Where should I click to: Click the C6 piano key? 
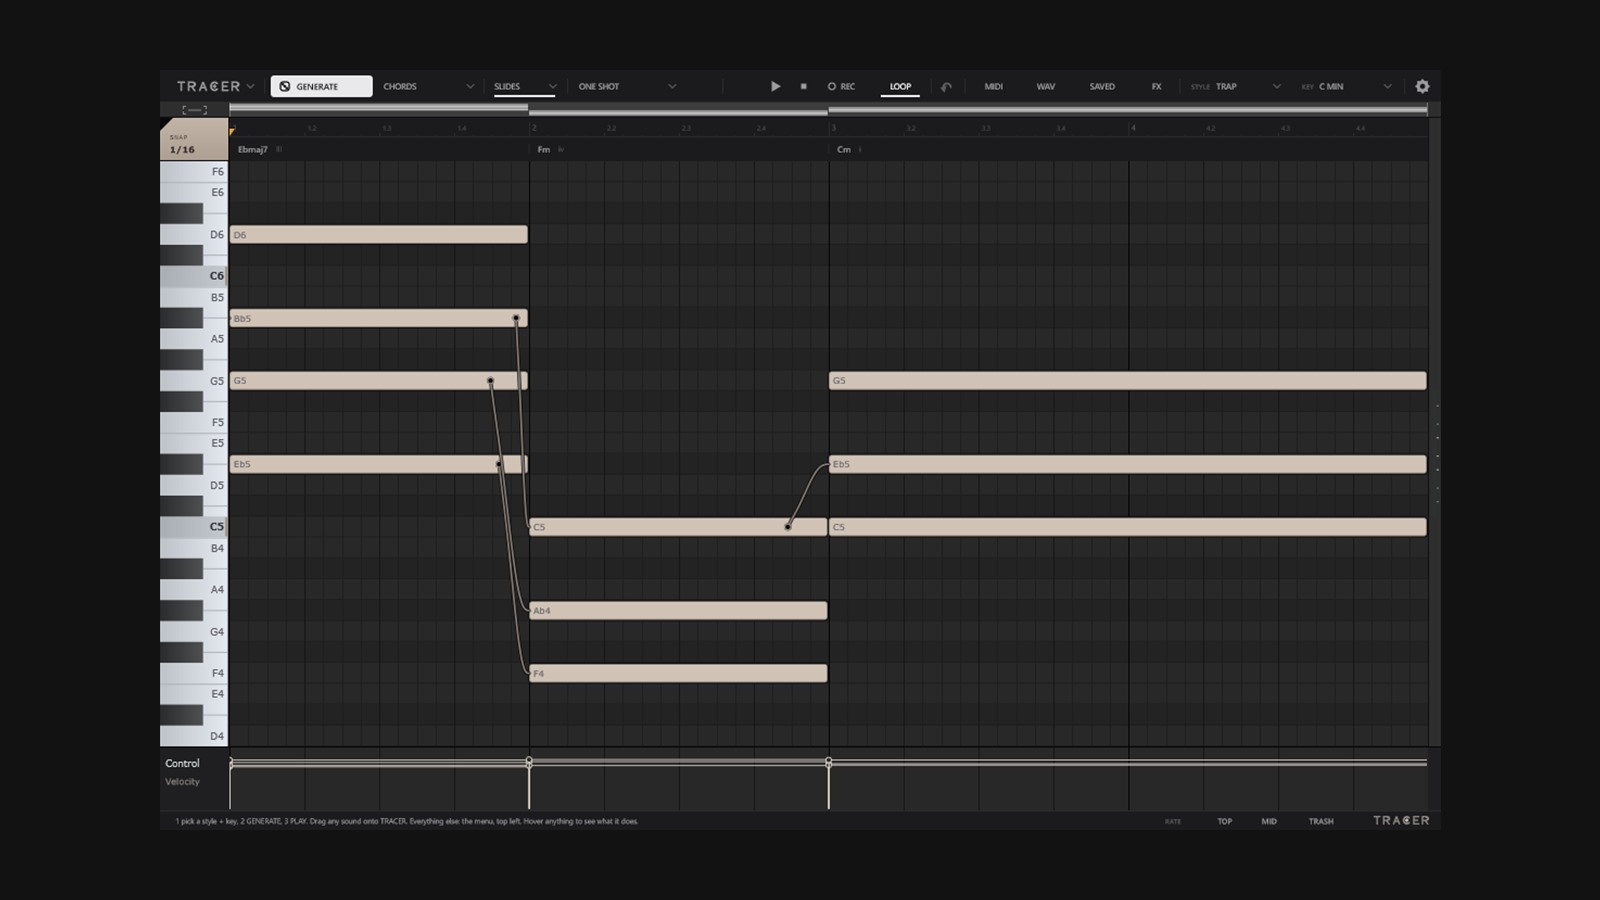[194, 276]
